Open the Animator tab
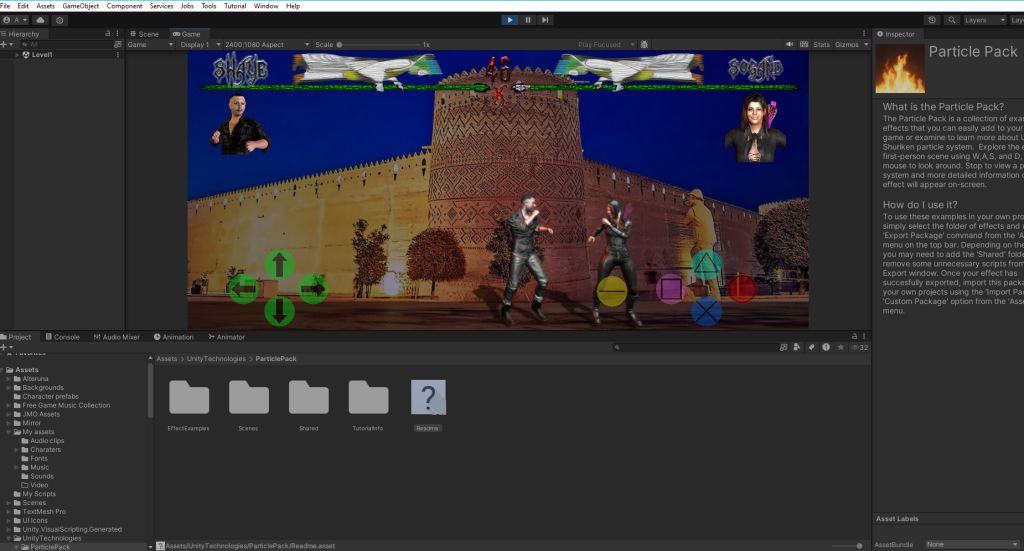 pyautogui.click(x=227, y=337)
